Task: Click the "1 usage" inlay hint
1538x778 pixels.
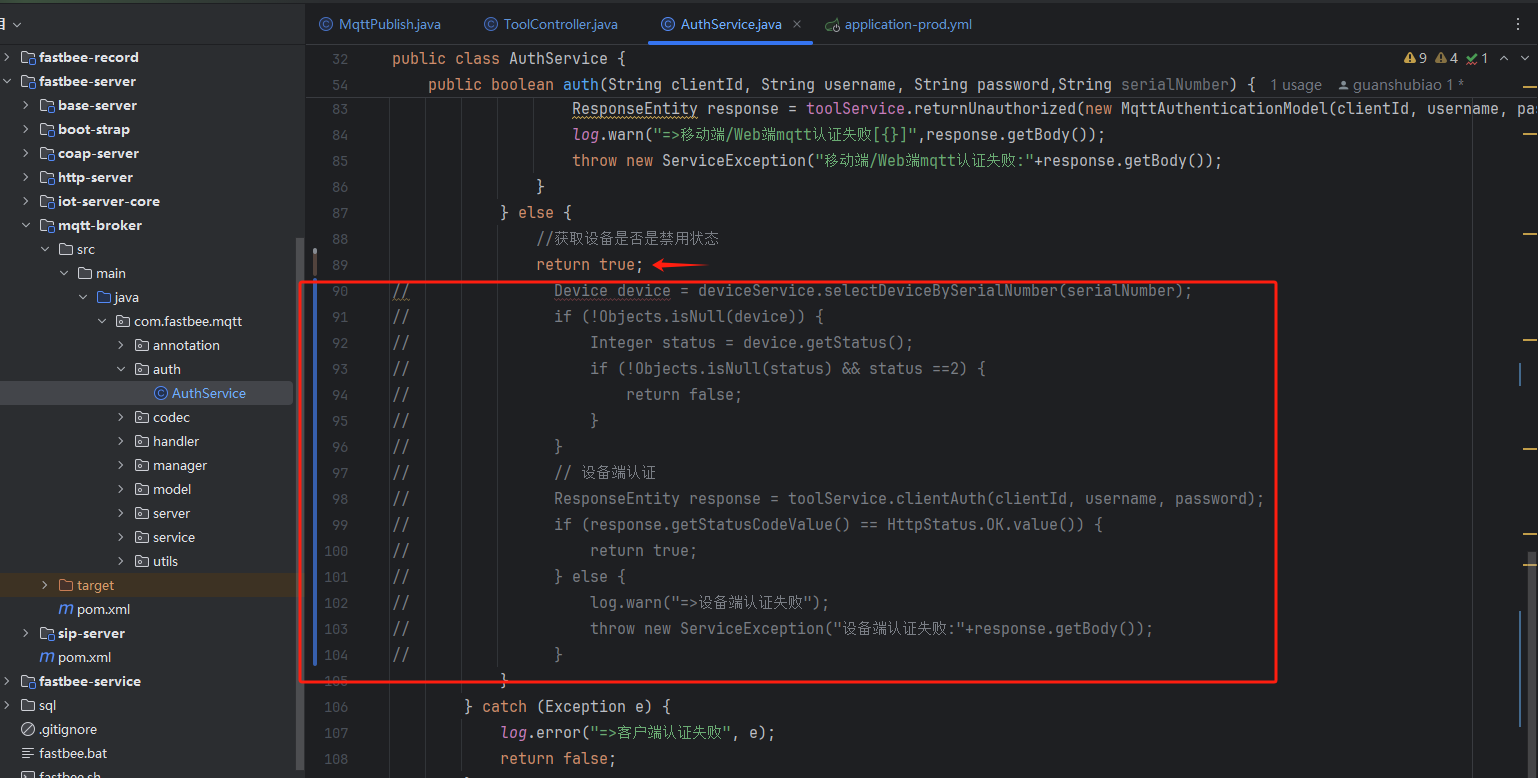Action: point(1296,85)
